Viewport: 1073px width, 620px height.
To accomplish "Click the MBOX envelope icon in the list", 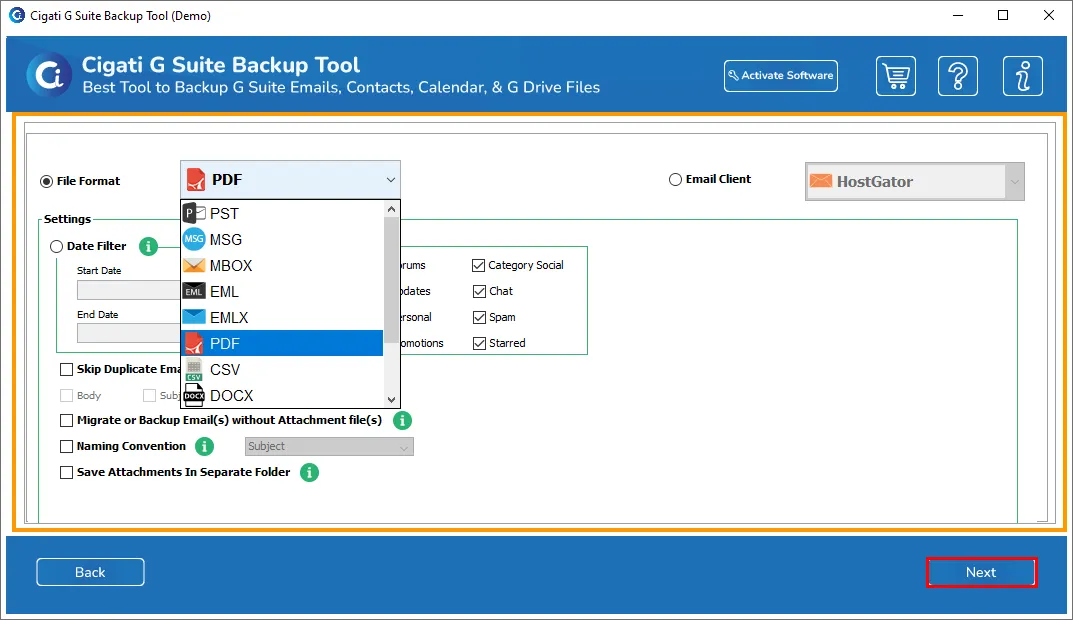I will tap(194, 266).
